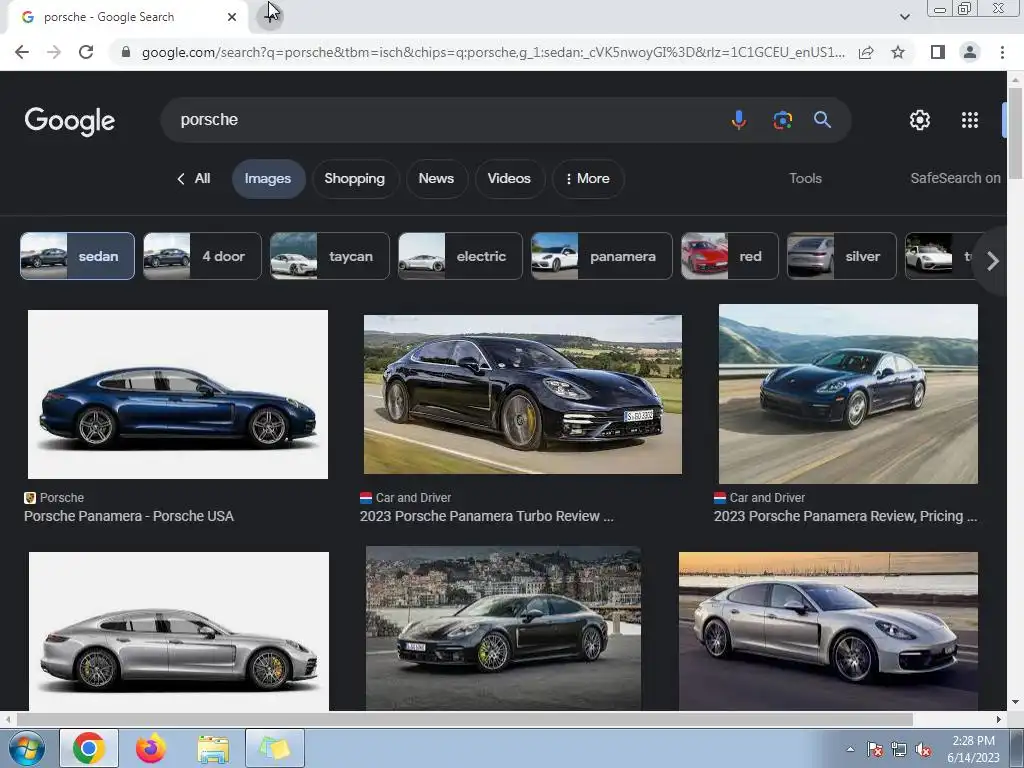Open the Google apps grid

click(970, 120)
